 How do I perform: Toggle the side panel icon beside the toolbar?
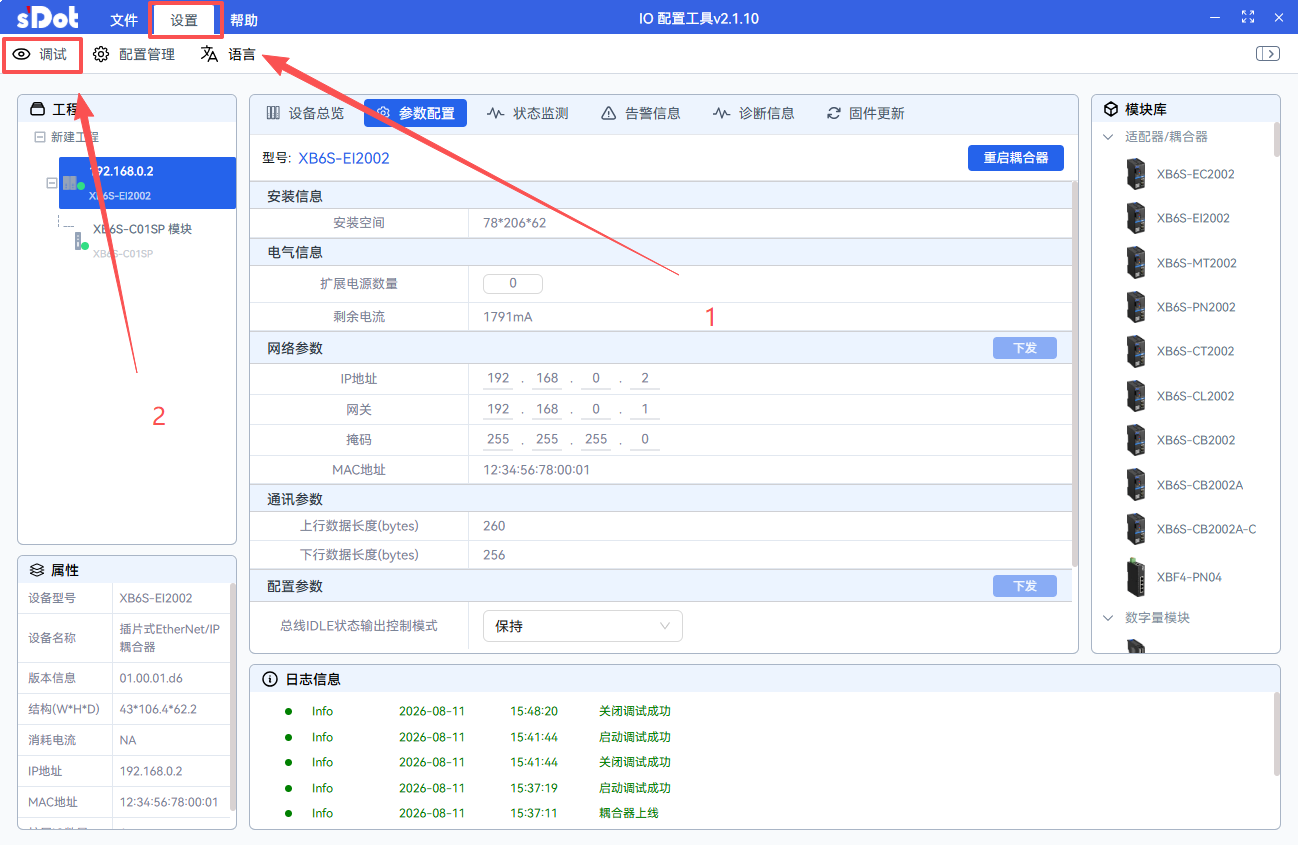pyautogui.click(x=1268, y=54)
